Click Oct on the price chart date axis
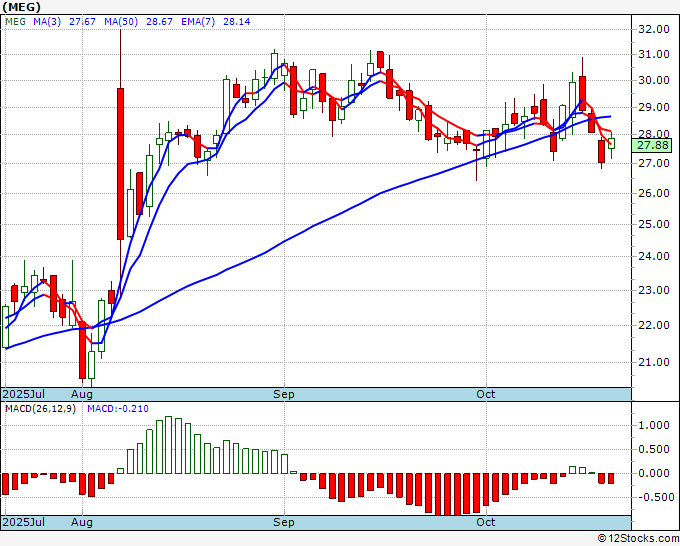Viewport: 680px width, 546px height. 485,394
